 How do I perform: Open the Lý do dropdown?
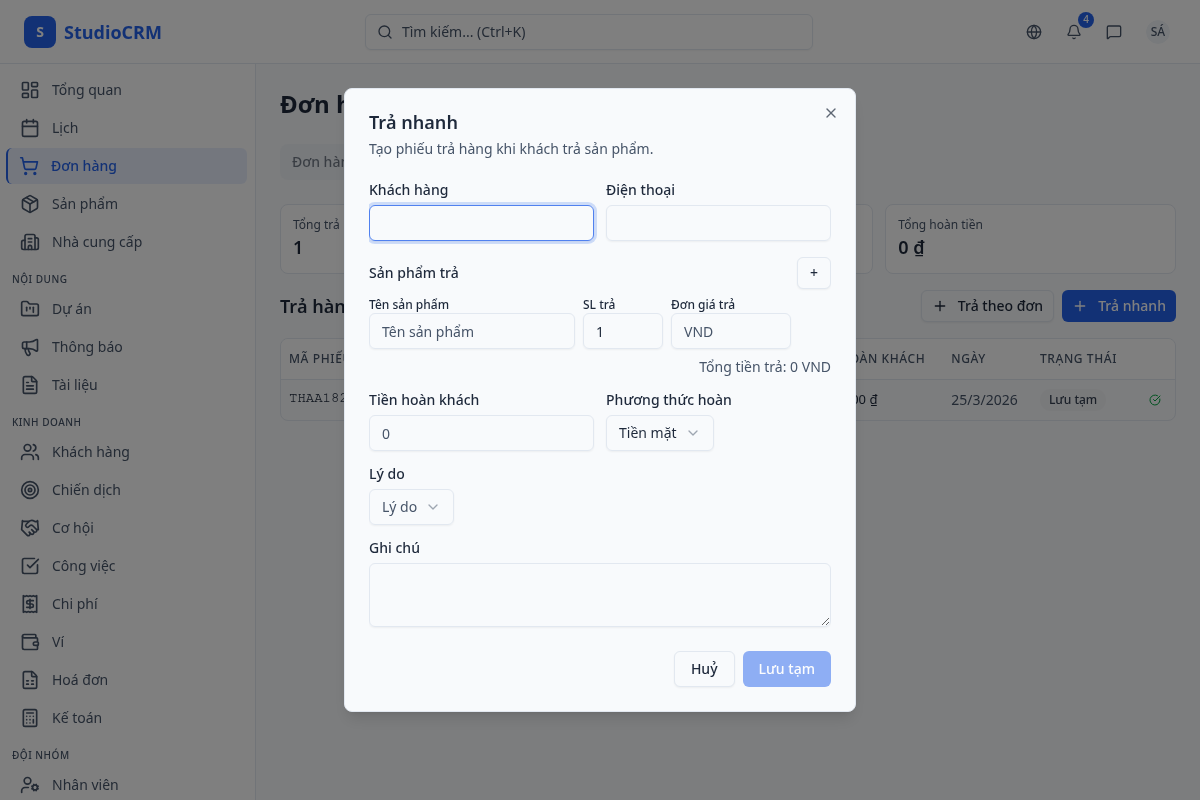click(x=411, y=507)
